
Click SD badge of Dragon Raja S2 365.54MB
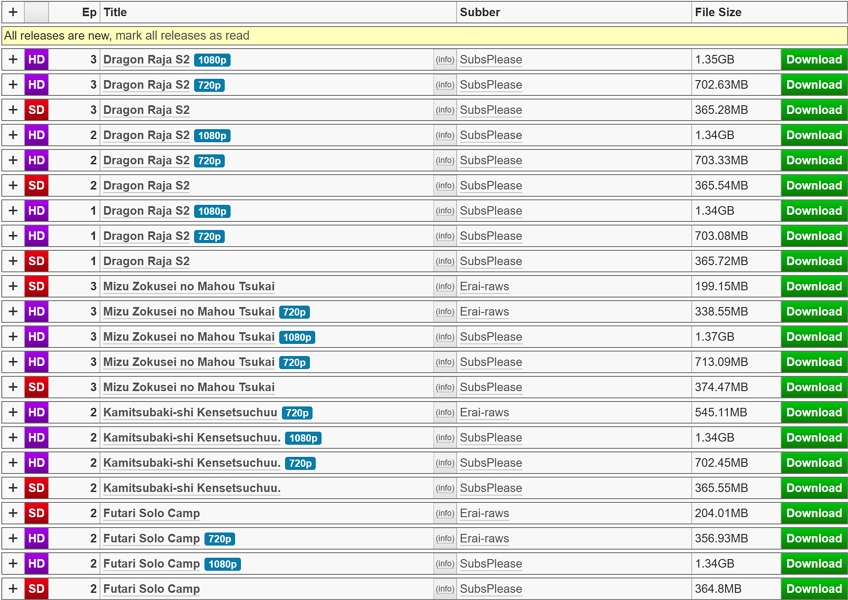tap(36, 186)
